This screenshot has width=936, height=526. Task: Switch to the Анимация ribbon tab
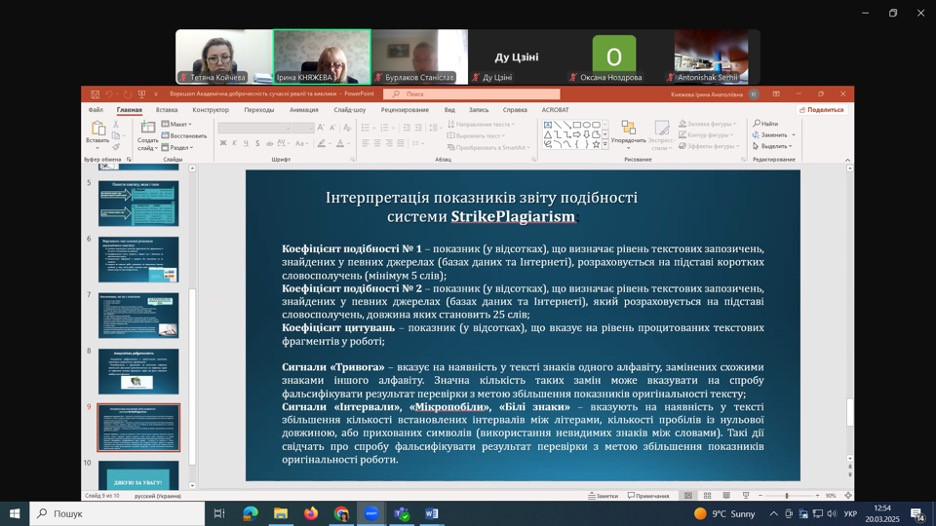click(x=304, y=110)
